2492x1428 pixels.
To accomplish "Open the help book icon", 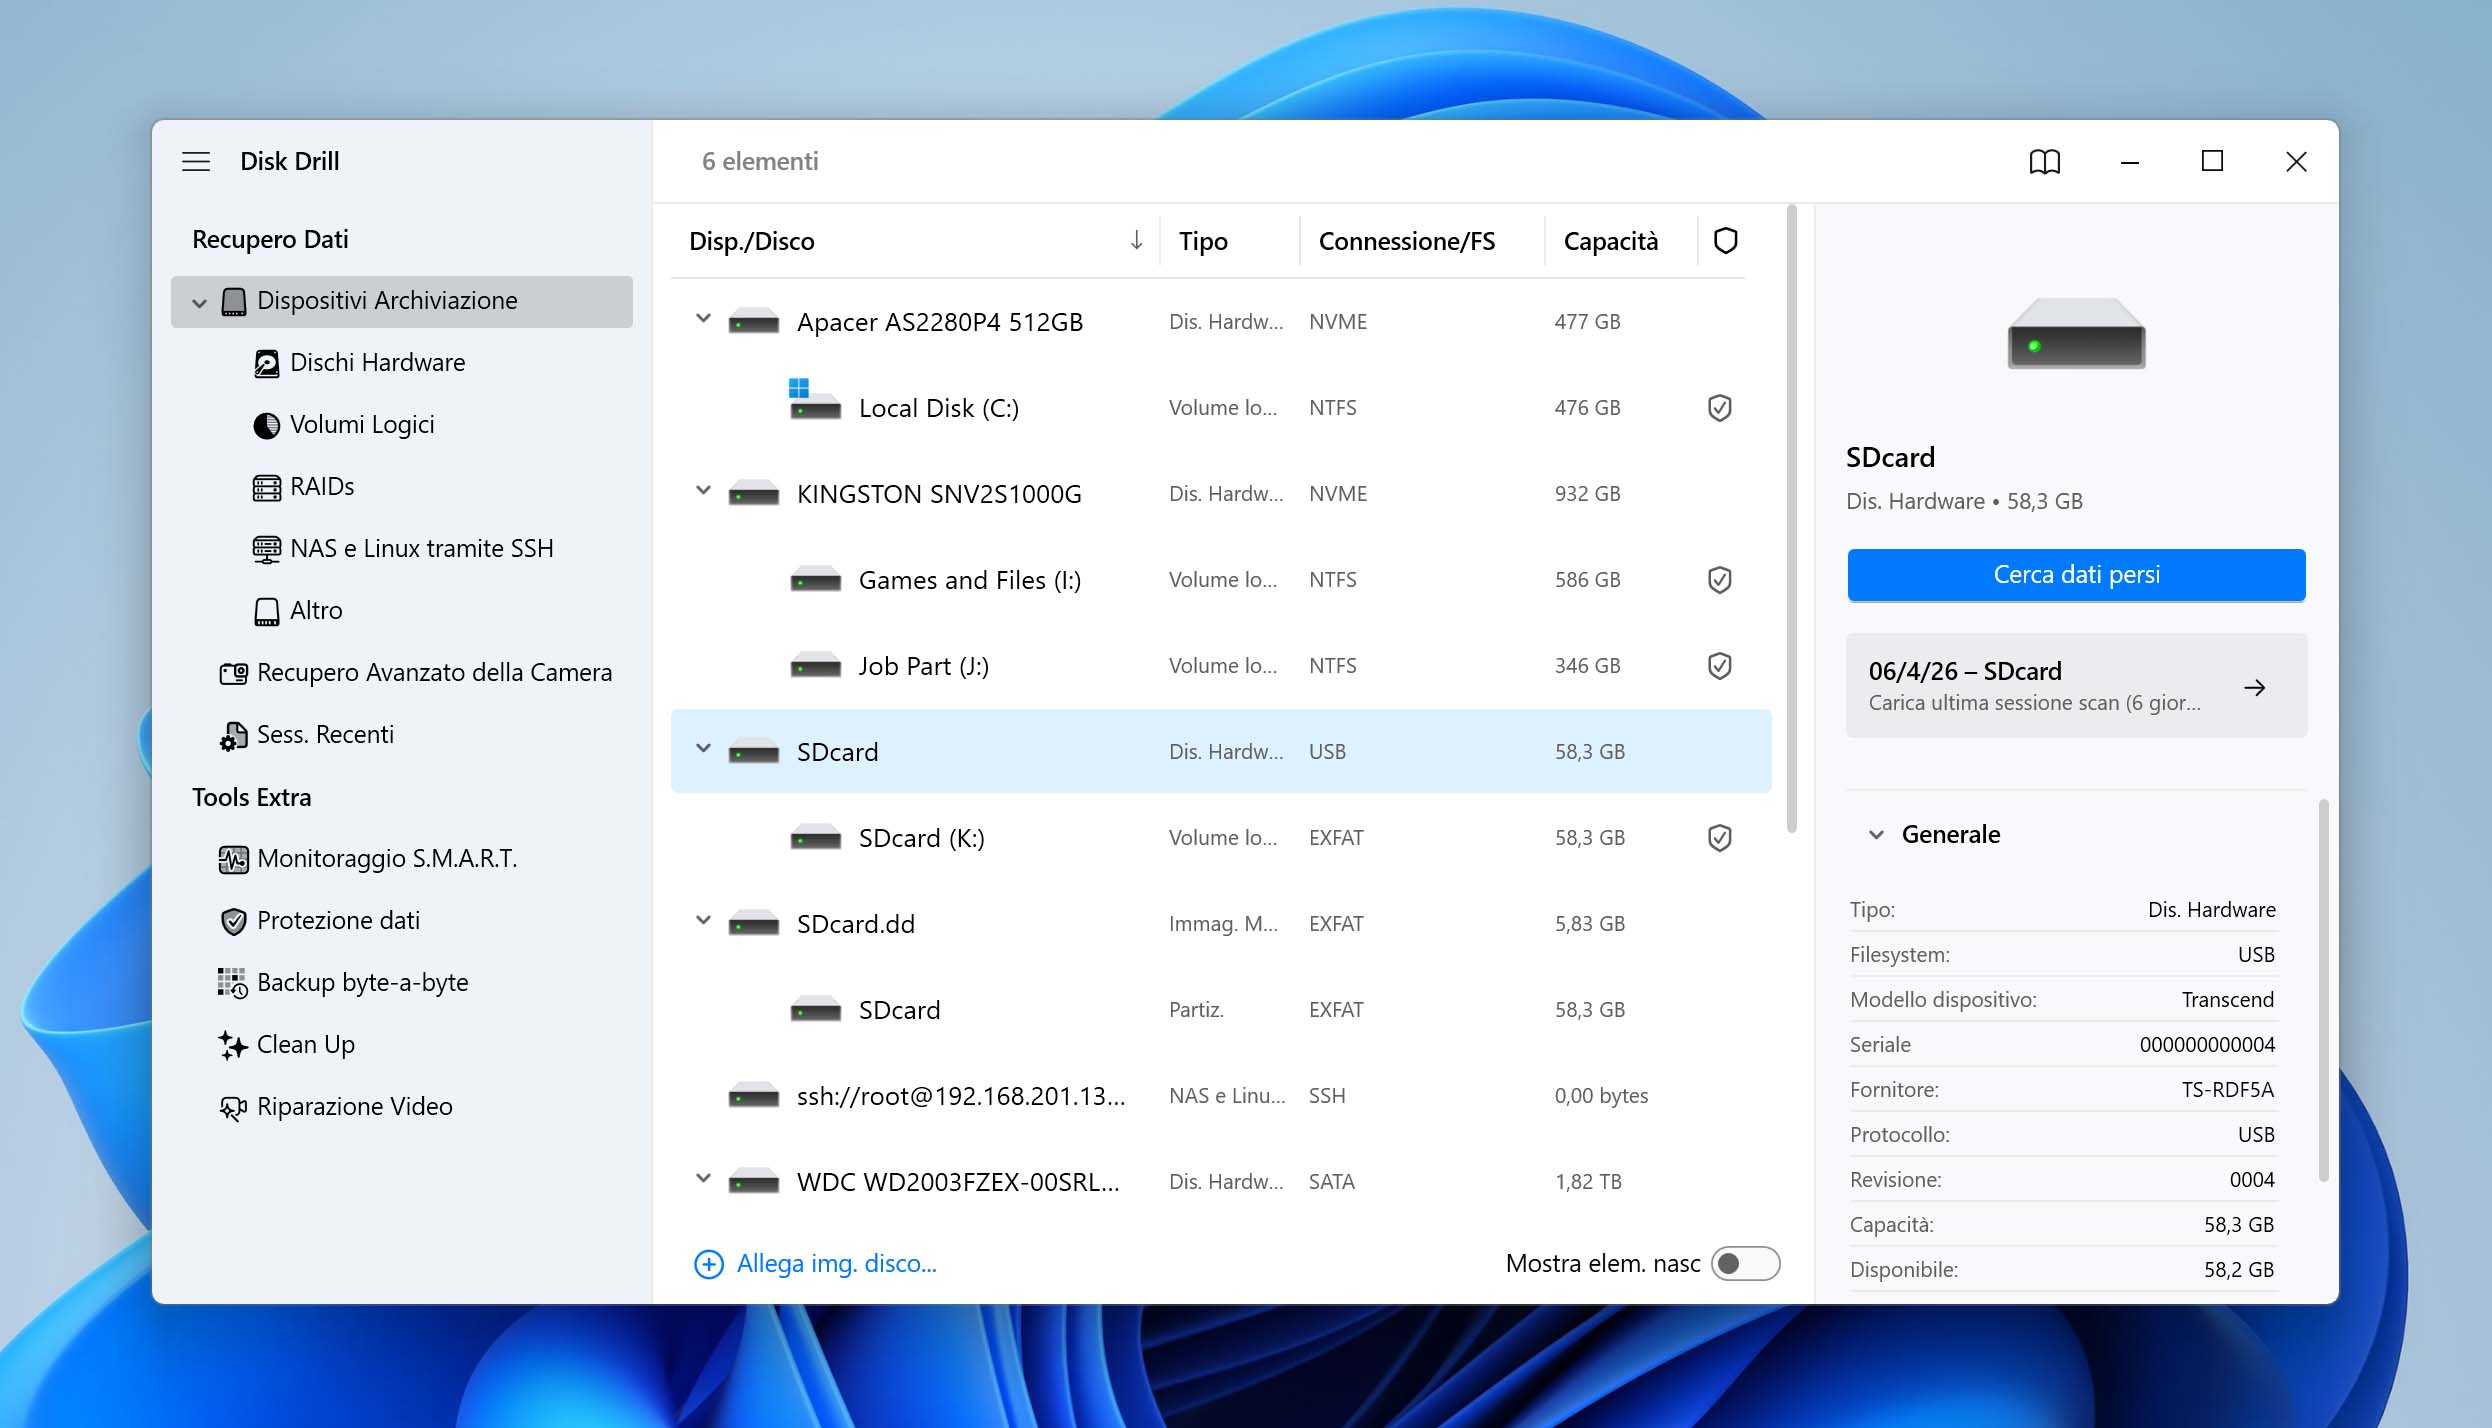I will [x=2044, y=161].
